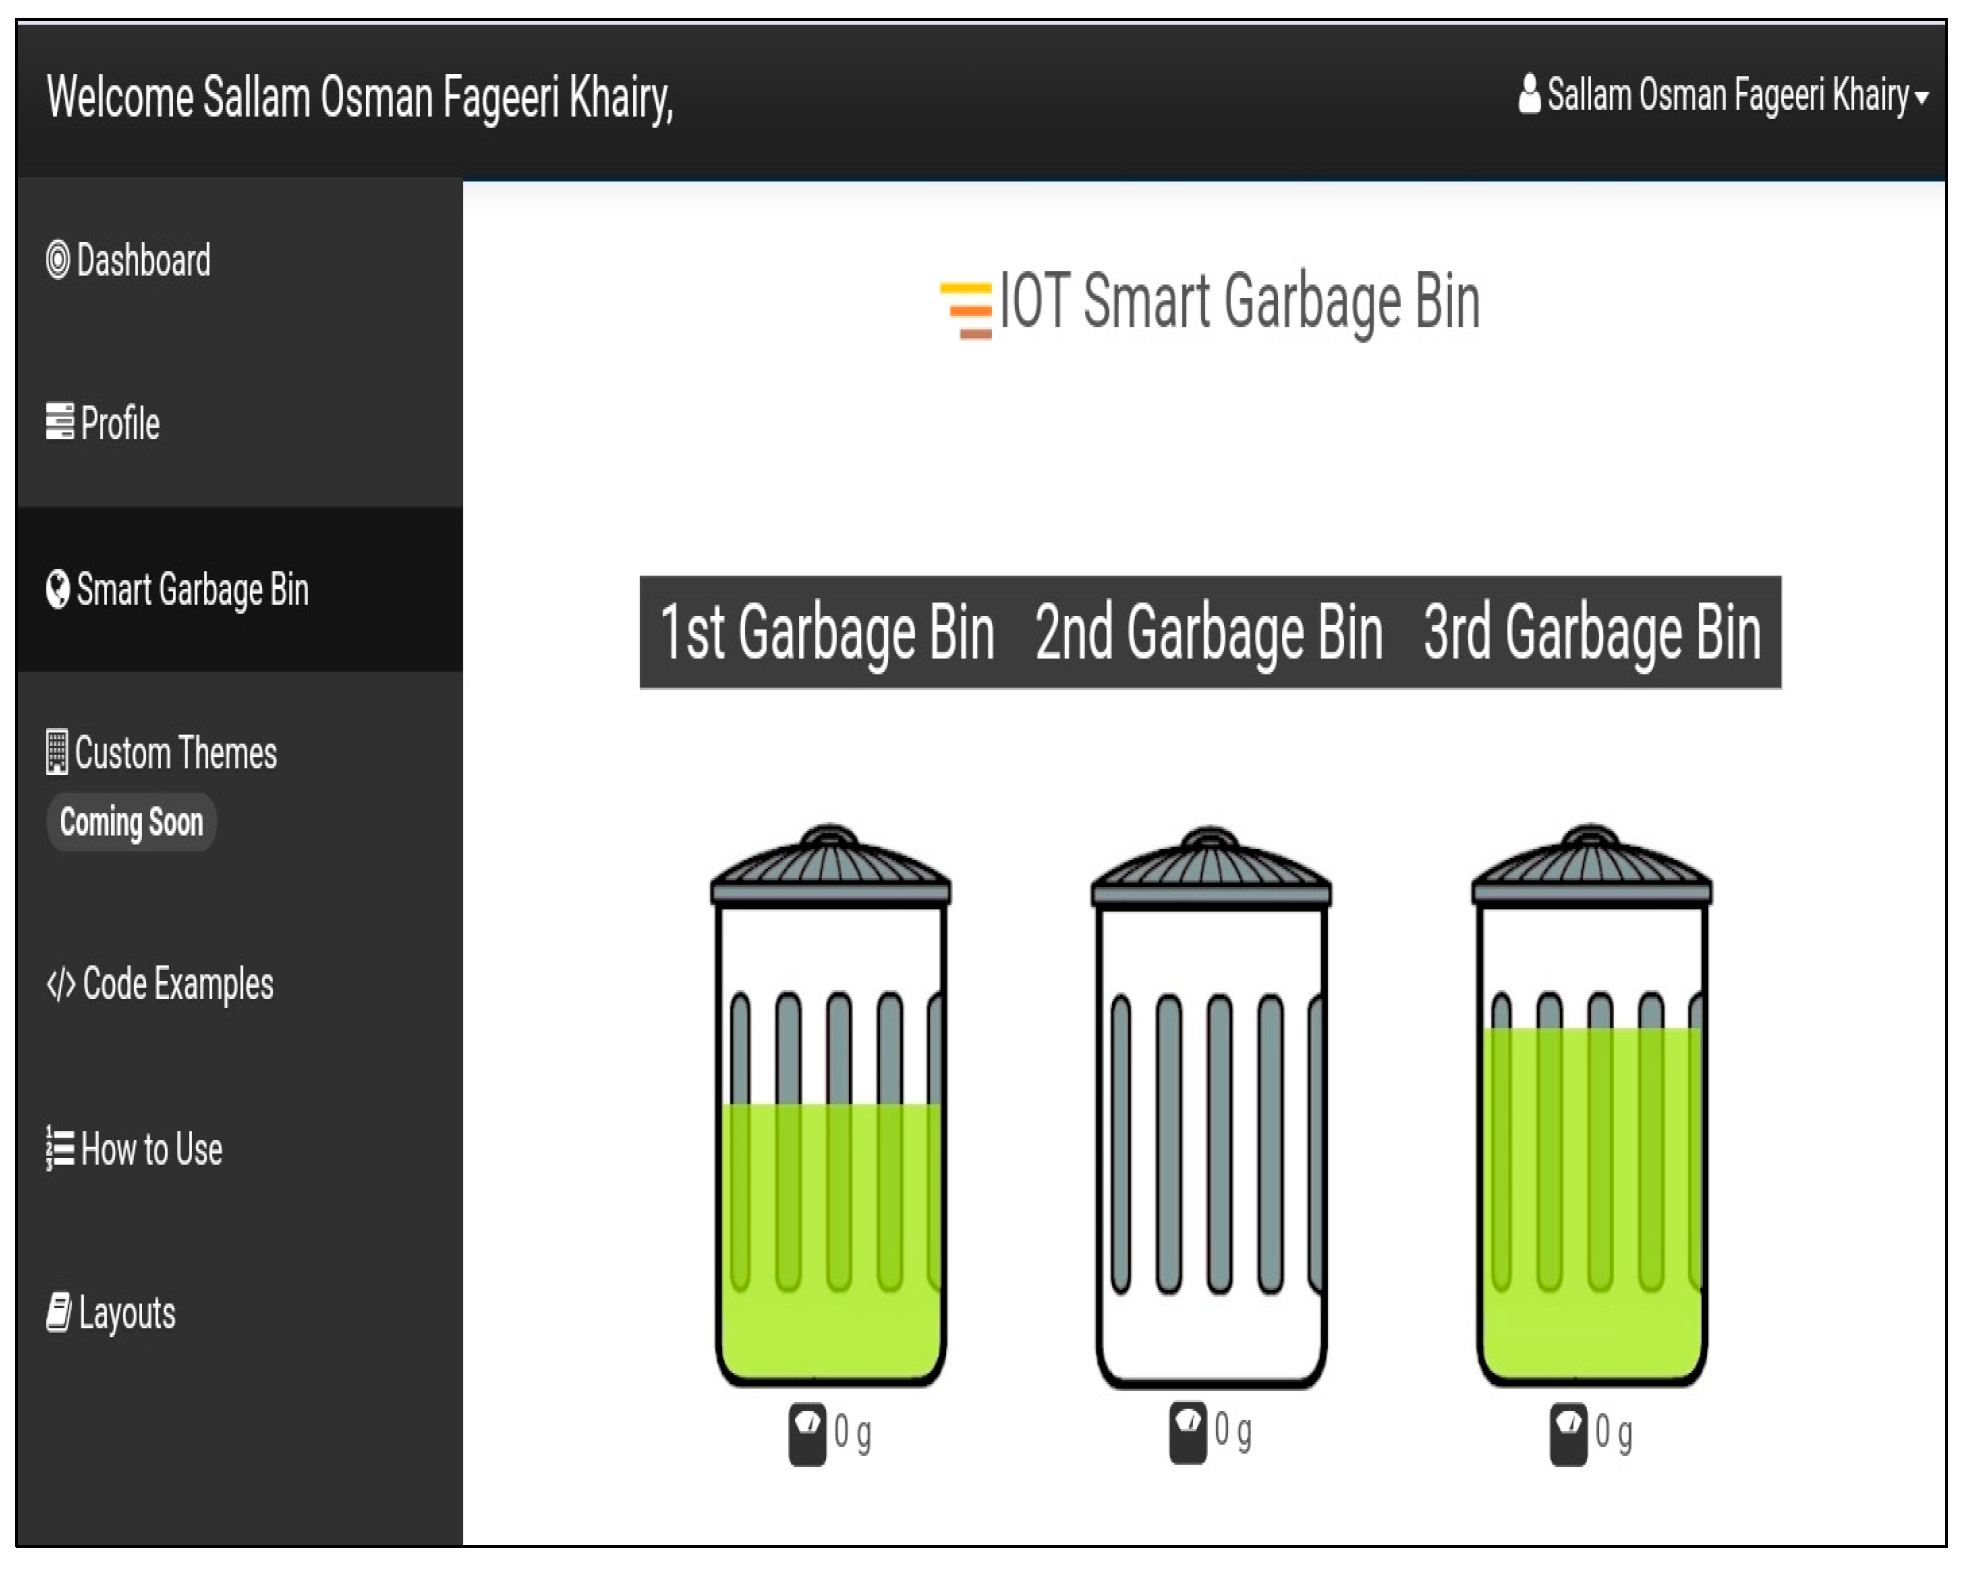Screen dimensions: 1964x1569
Task: Click the weight scale icon under third bin
Action: [1567, 1434]
